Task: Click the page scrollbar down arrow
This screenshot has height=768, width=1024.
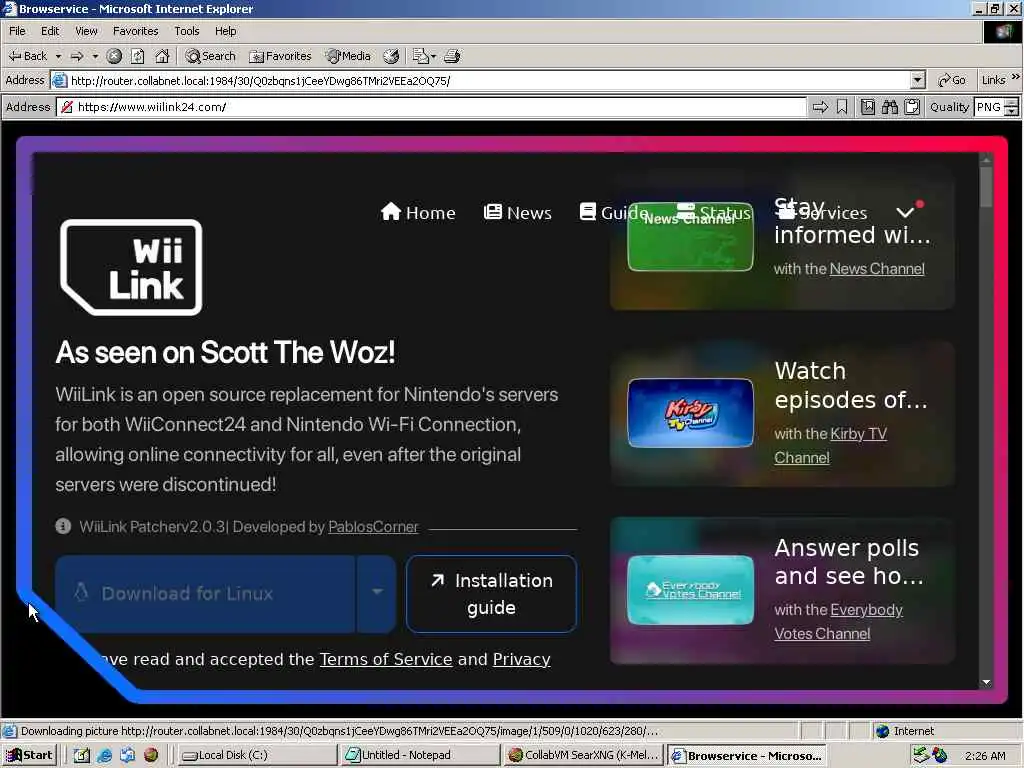Action: pos(986,682)
